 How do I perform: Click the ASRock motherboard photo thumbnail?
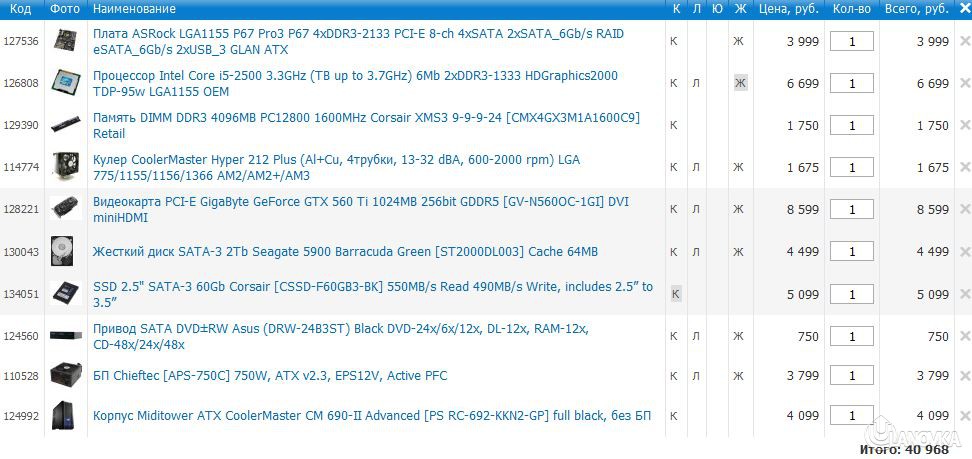[x=66, y=41]
